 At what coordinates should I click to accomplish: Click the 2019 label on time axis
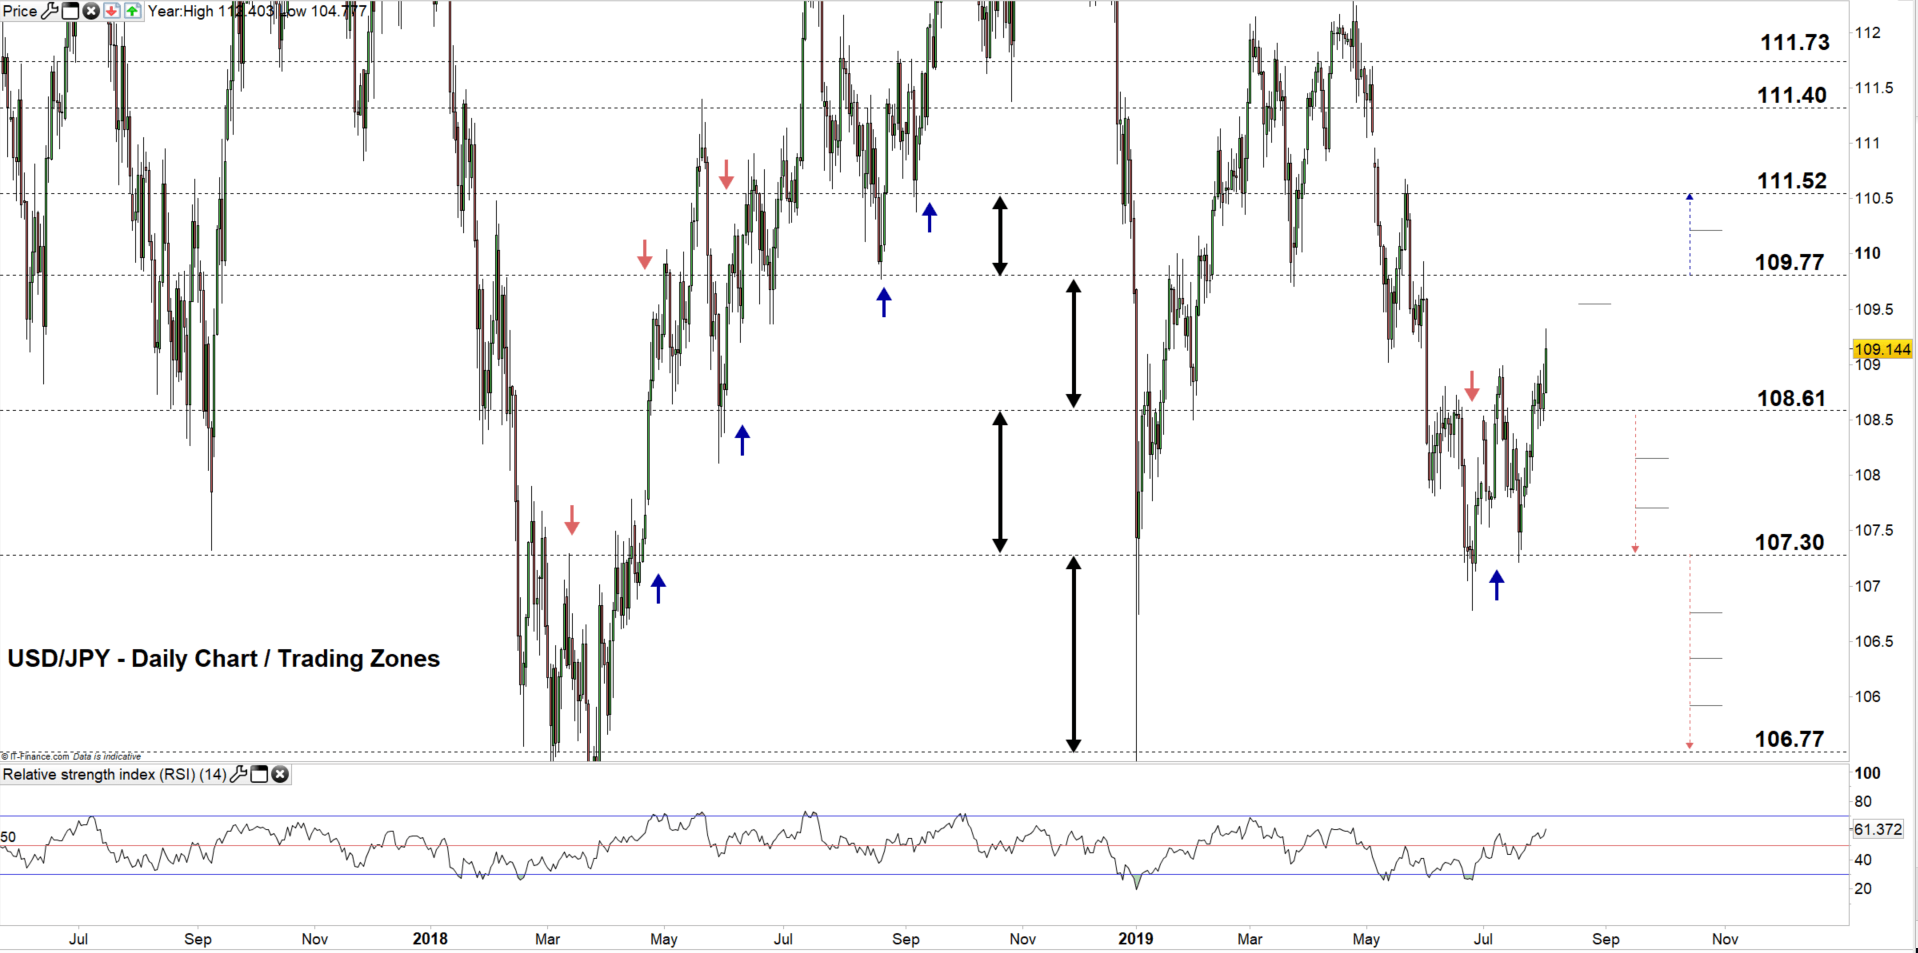pos(1136,939)
